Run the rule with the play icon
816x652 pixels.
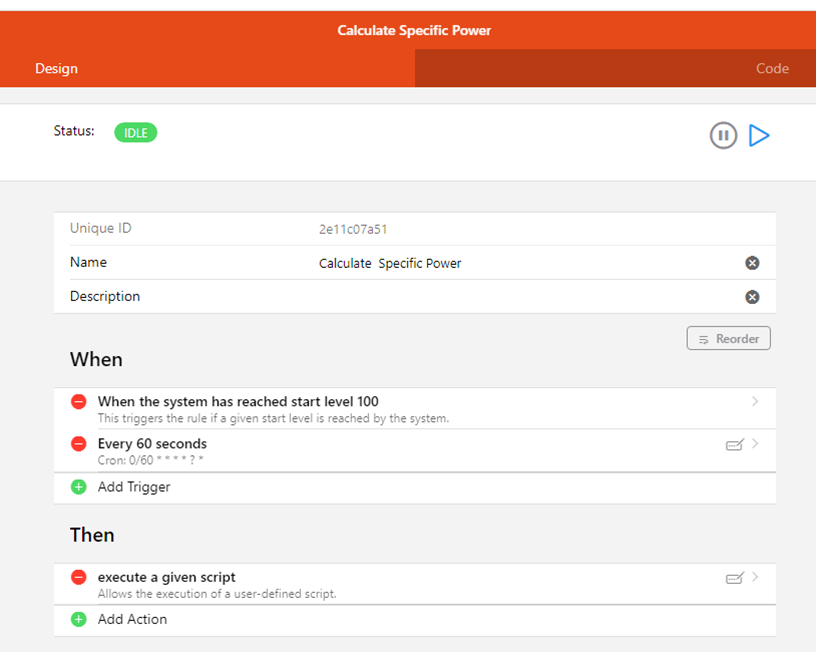click(x=759, y=135)
